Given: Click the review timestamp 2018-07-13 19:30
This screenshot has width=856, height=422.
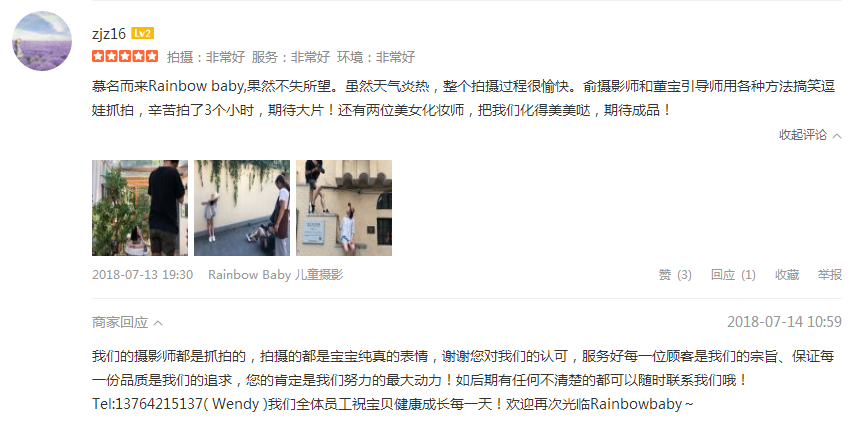Looking at the screenshot, I should point(142,275).
